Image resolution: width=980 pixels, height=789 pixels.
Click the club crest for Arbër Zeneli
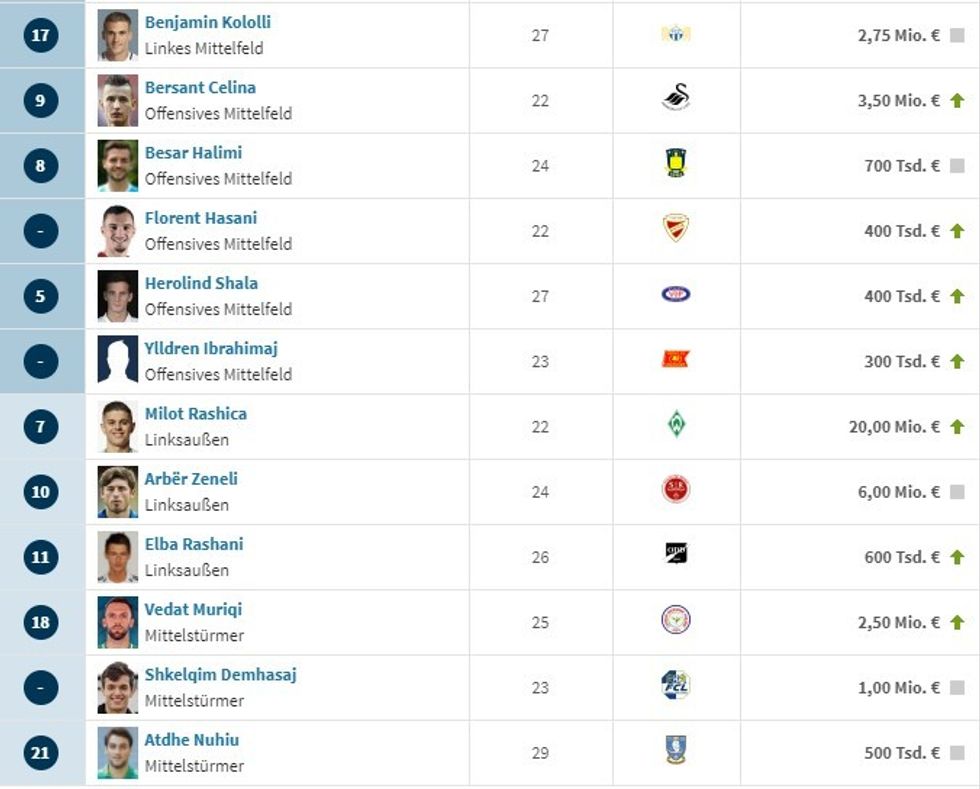pyautogui.click(x=676, y=490)
